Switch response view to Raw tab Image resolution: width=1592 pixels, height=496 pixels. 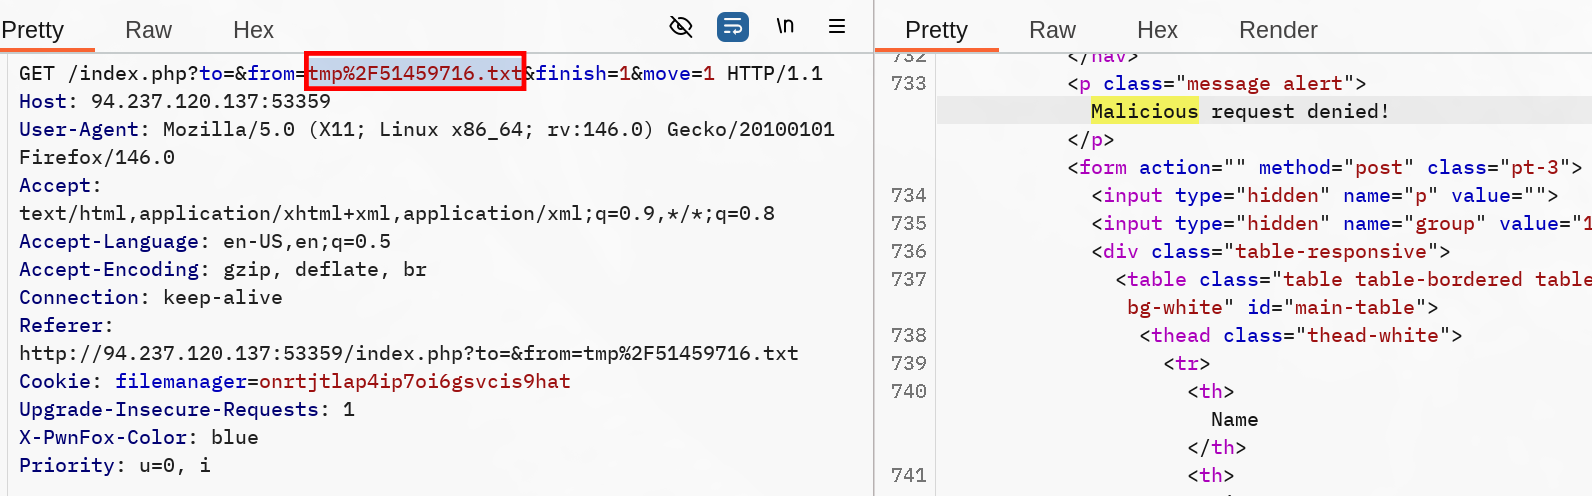click(1052, 30)
